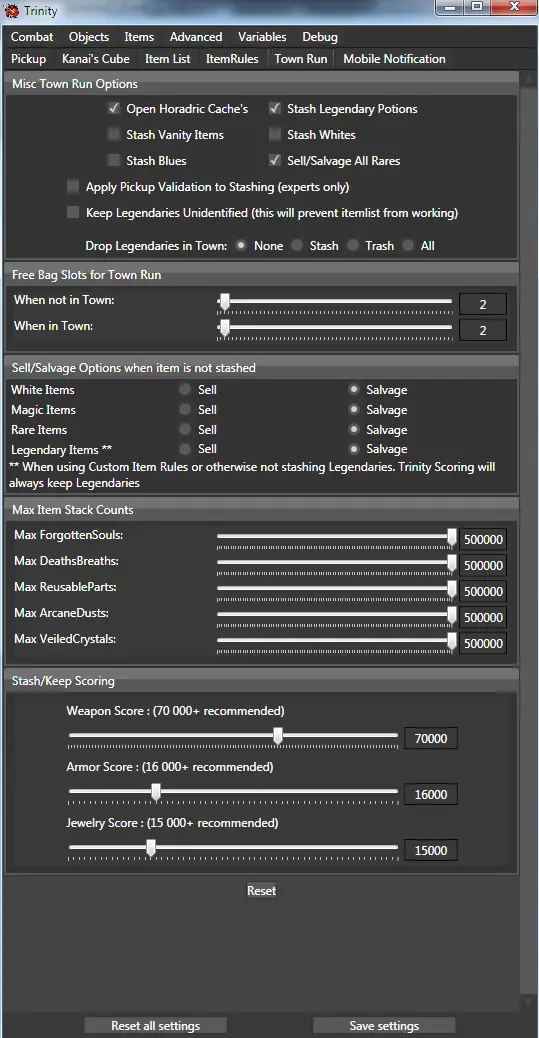Image resolution: width=539 pixels, height=1038 pixels.
Task: Click the Max ForgottenSouls value field
Action: point(483,540)
